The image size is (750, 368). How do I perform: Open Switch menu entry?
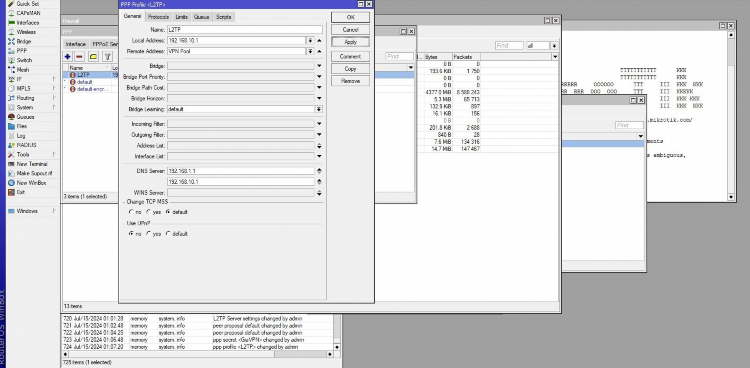24,60
